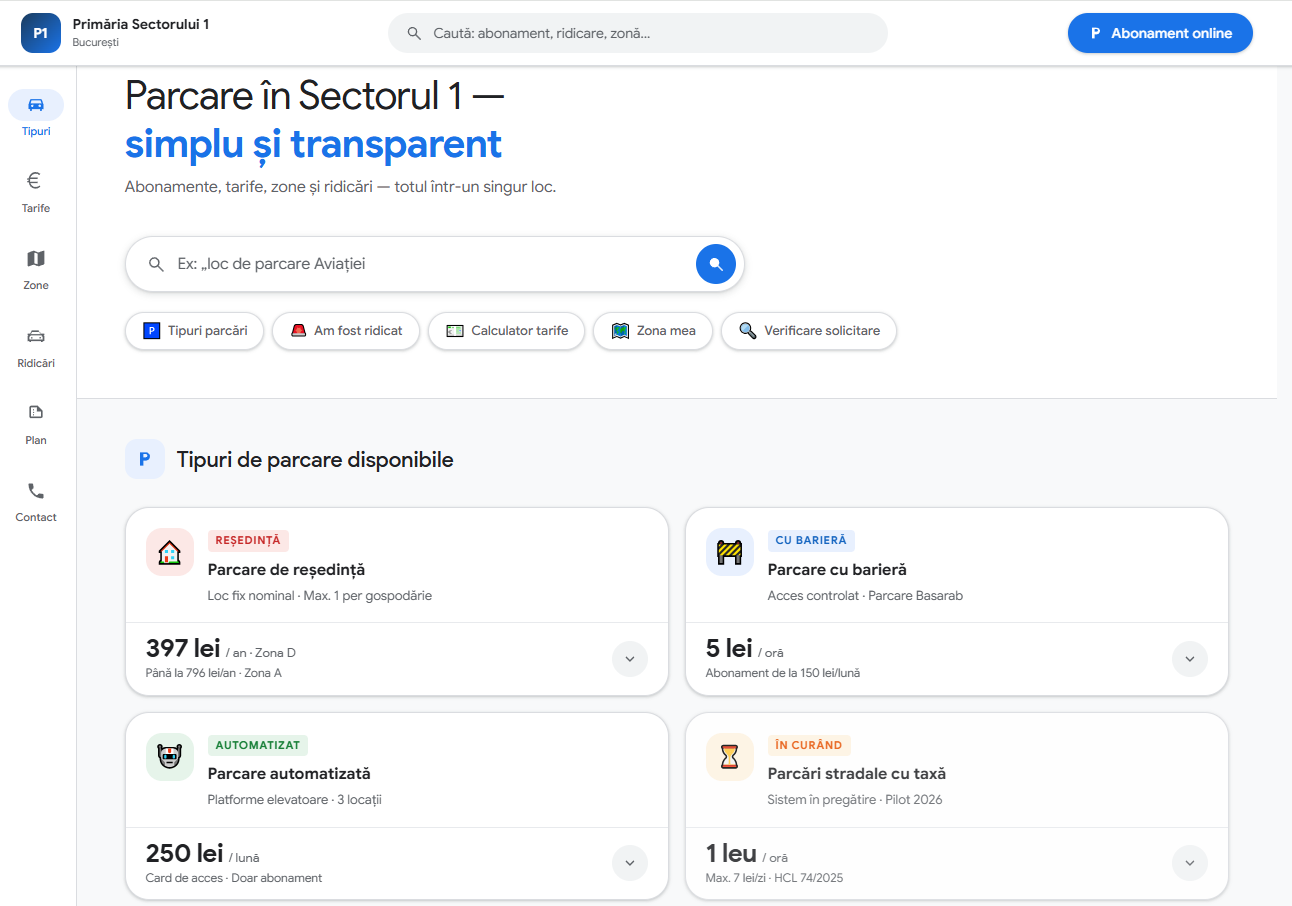The height and width of the screenshot is (906, 1292).
Task: Focus the main search box loc de parcare Aviației
Action: click(435, 264)
